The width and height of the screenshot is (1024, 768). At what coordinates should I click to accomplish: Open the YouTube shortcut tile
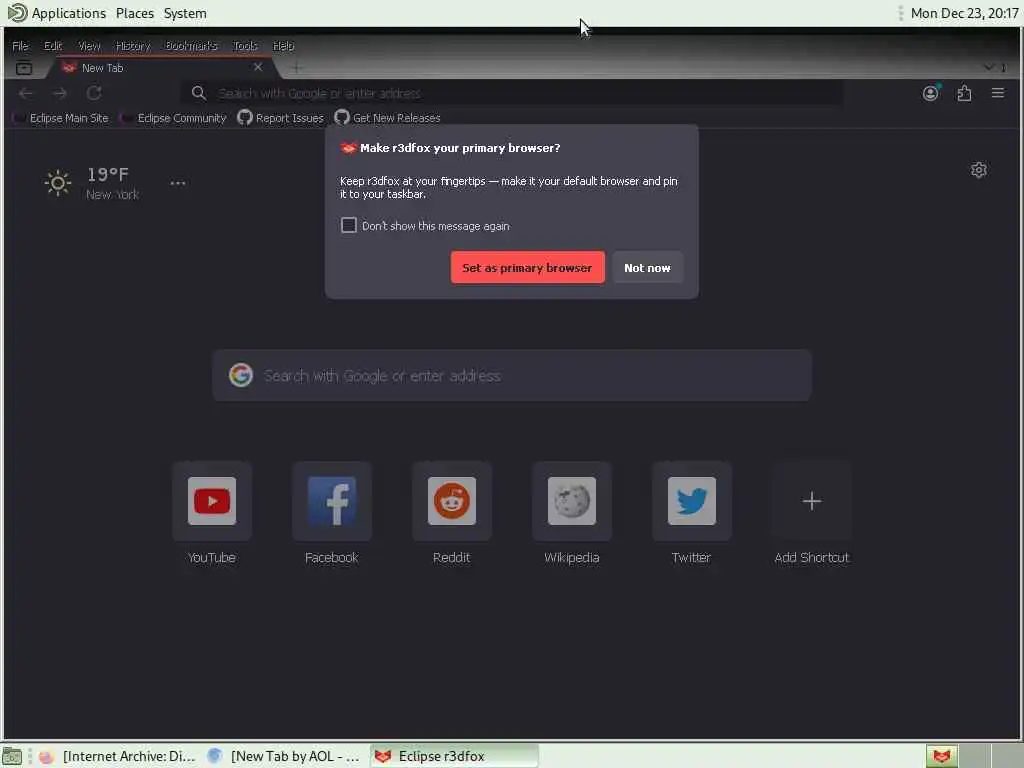pos(212,501)
